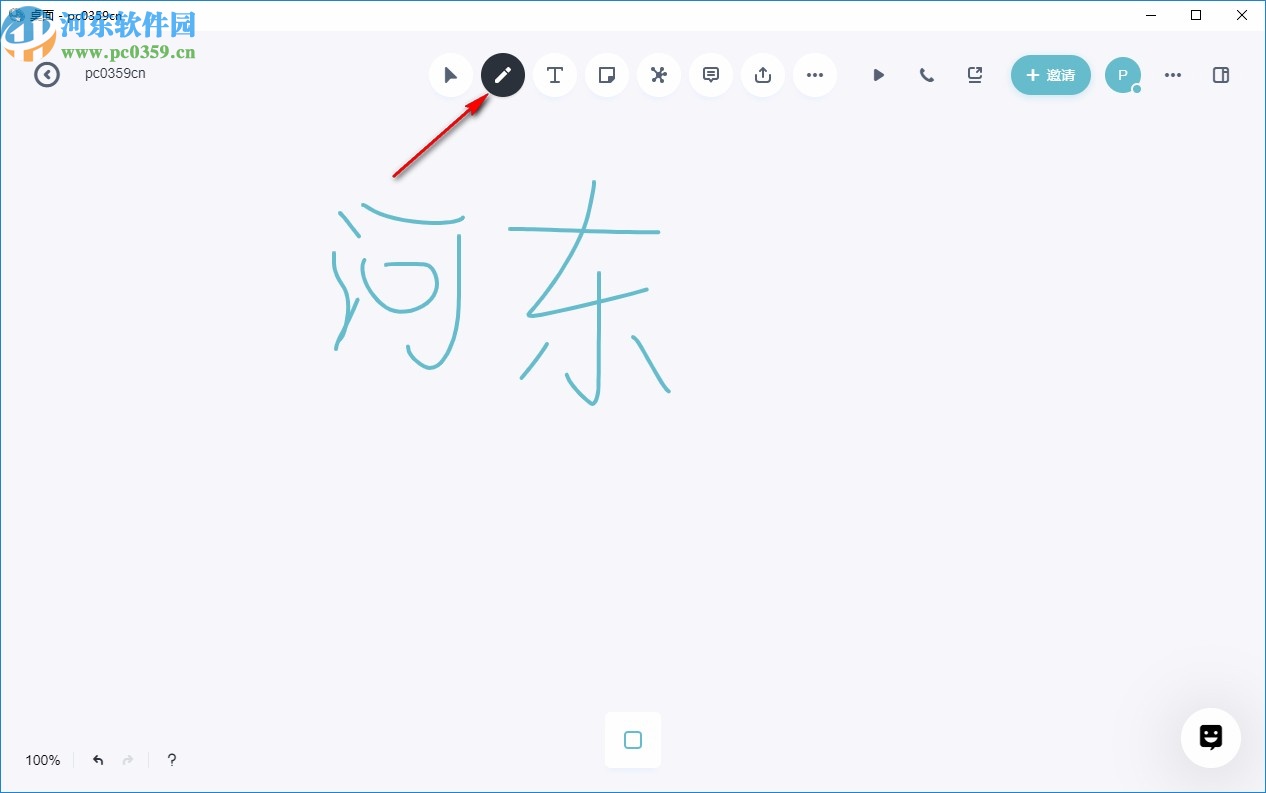
Task: Open the top-right overflow menu
Action: tap(1172, 74)
